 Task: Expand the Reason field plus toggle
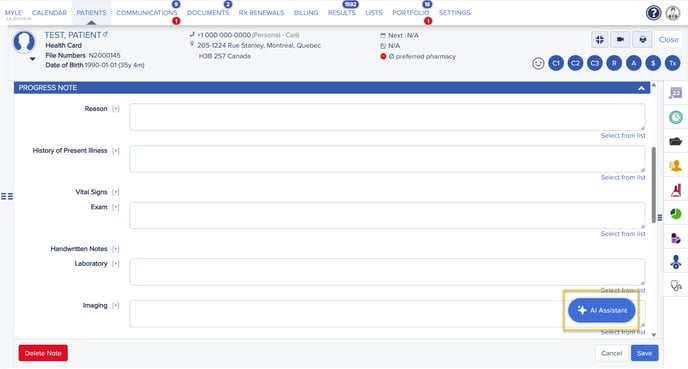click(x=115, y=109)
